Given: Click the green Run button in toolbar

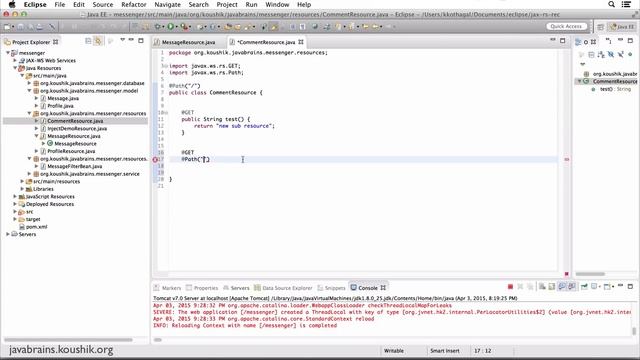Looking at the screenshot, I should (171, 27).
